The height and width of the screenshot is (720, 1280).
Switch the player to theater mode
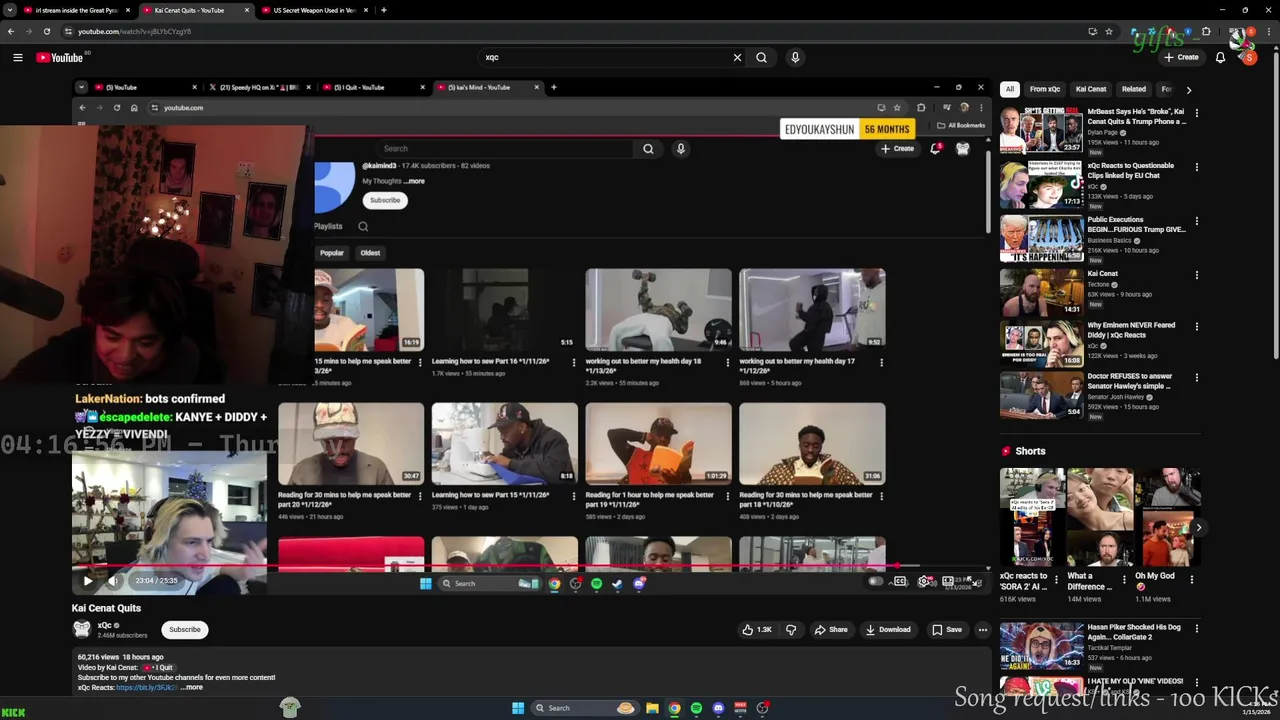(947, 581)
